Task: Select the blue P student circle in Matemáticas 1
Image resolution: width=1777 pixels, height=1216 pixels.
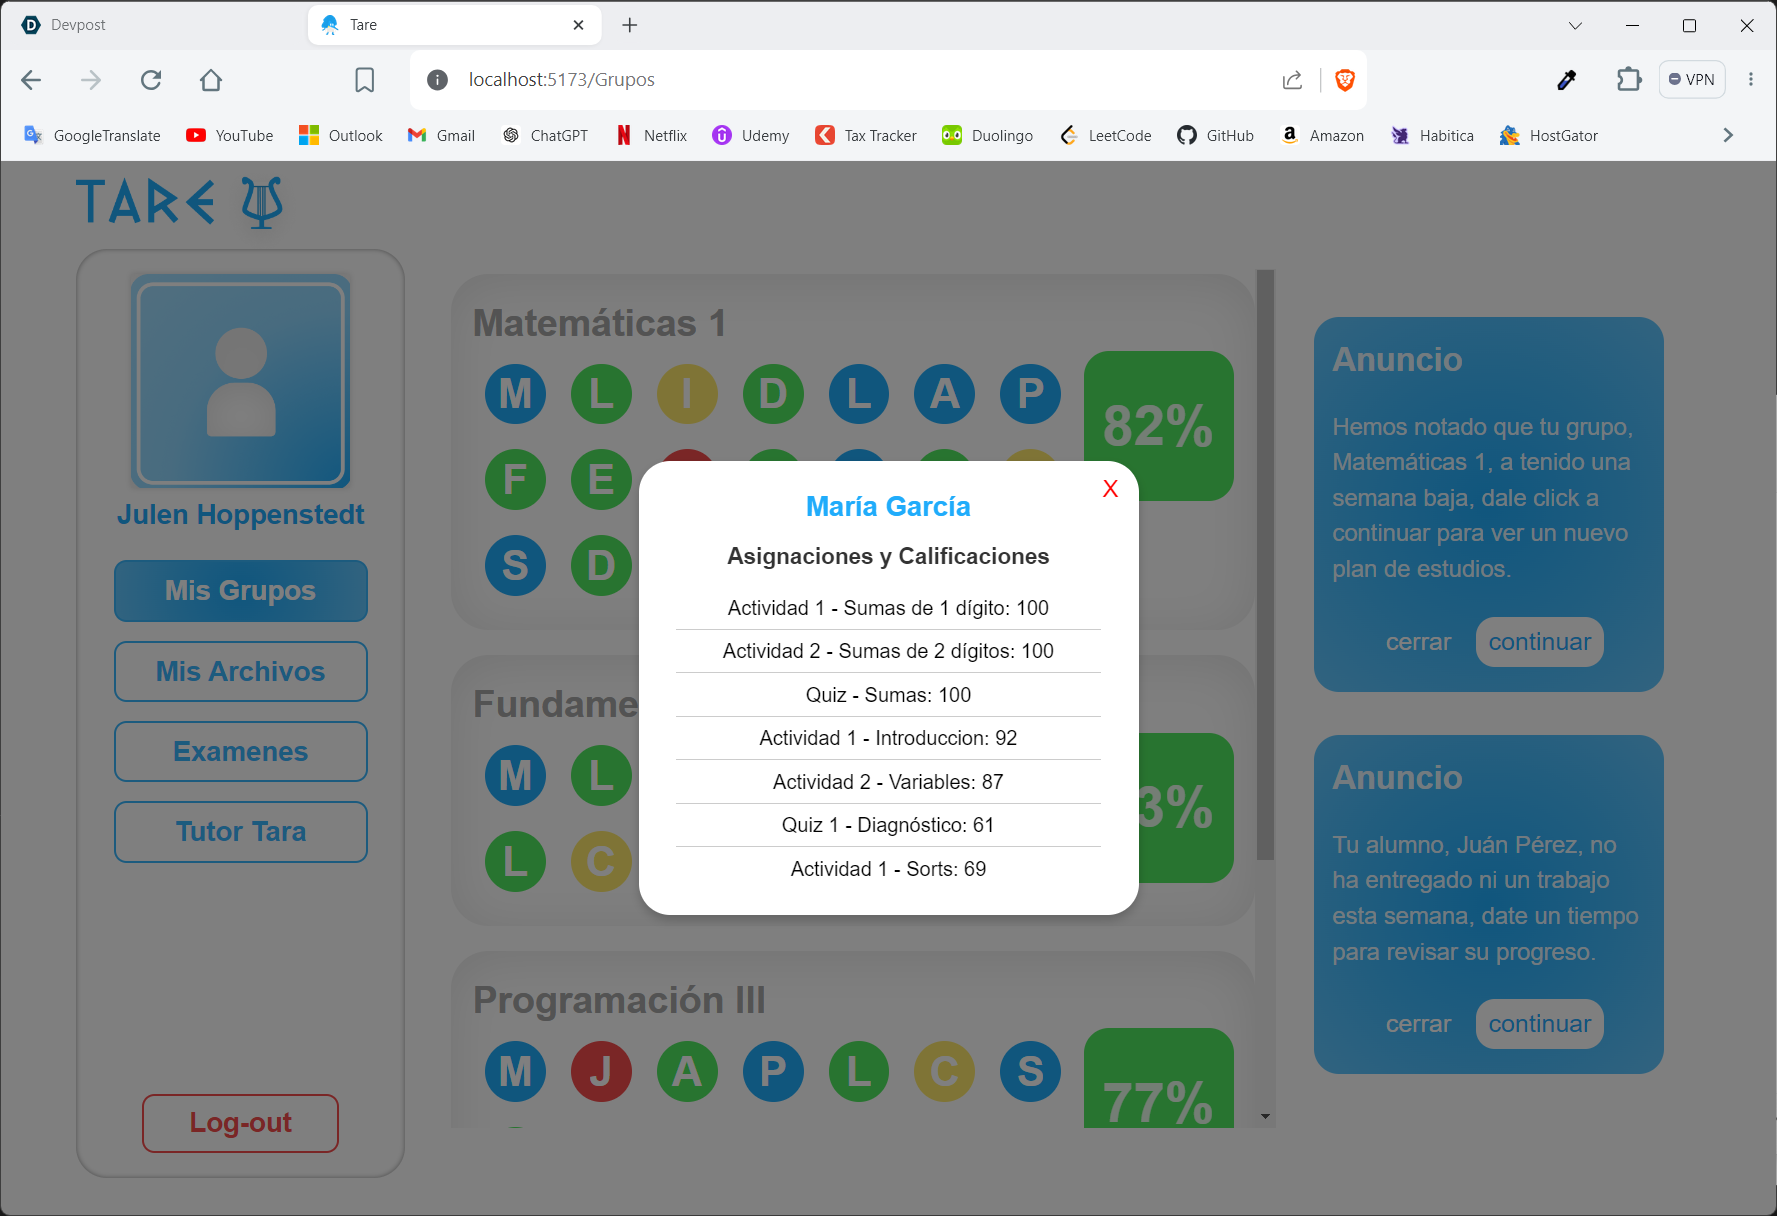Action: point(1031,393)
